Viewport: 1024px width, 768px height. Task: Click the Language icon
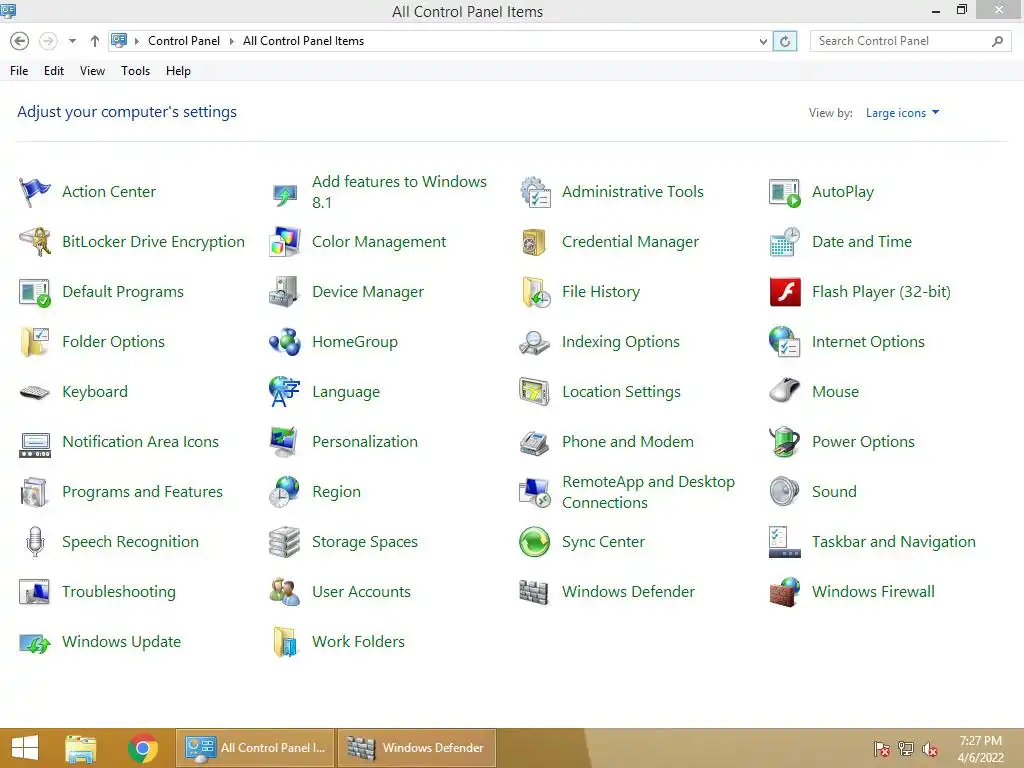click(285, 392)
